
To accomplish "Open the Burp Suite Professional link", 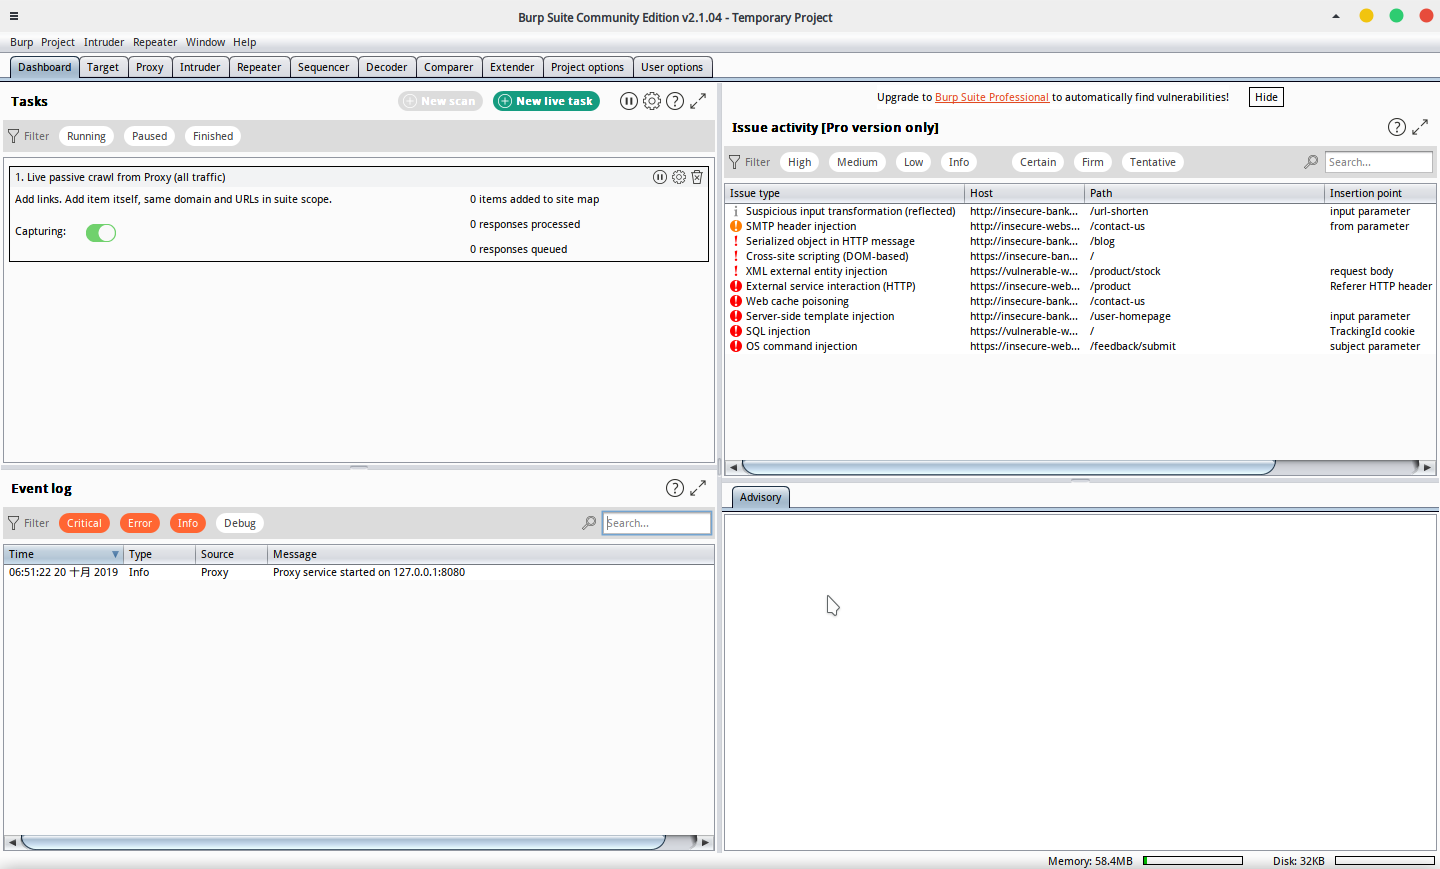I will click(x=991, y=97).
